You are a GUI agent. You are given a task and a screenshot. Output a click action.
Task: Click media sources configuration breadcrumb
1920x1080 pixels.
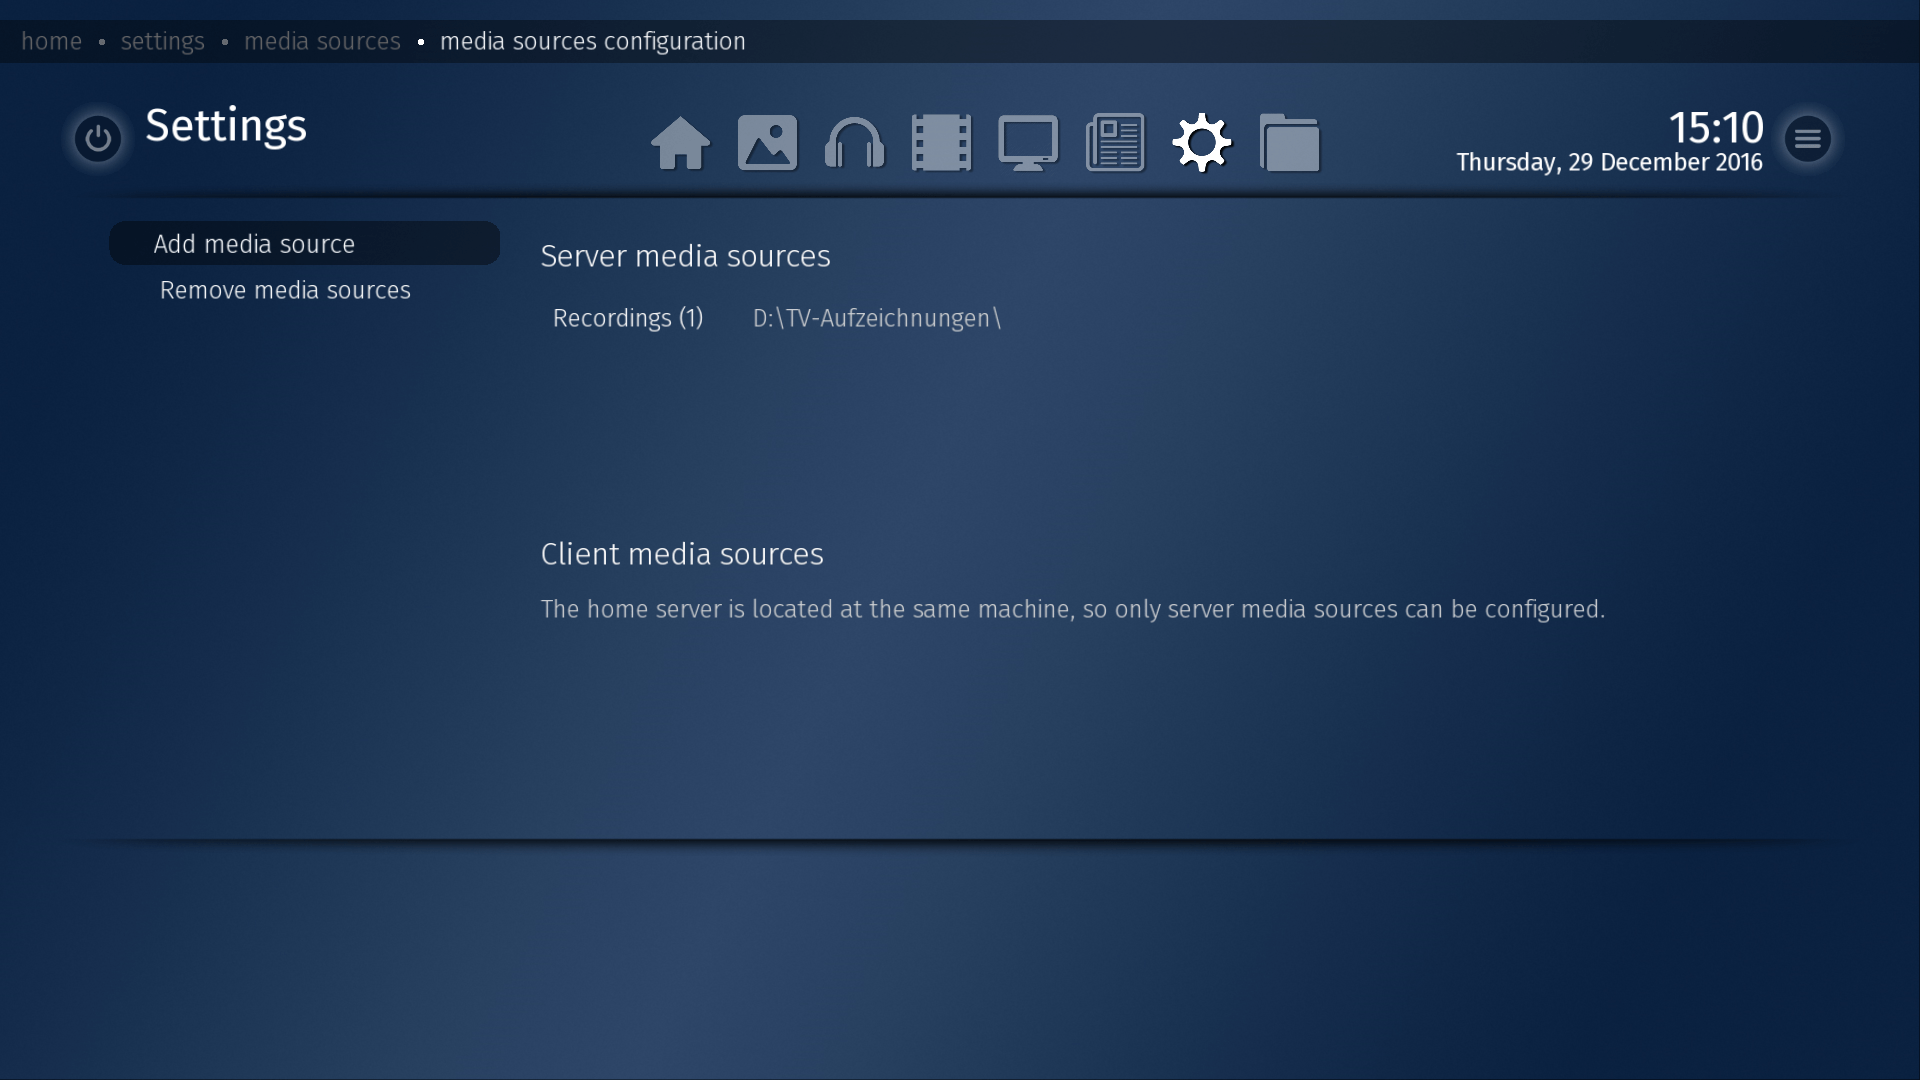592,41
